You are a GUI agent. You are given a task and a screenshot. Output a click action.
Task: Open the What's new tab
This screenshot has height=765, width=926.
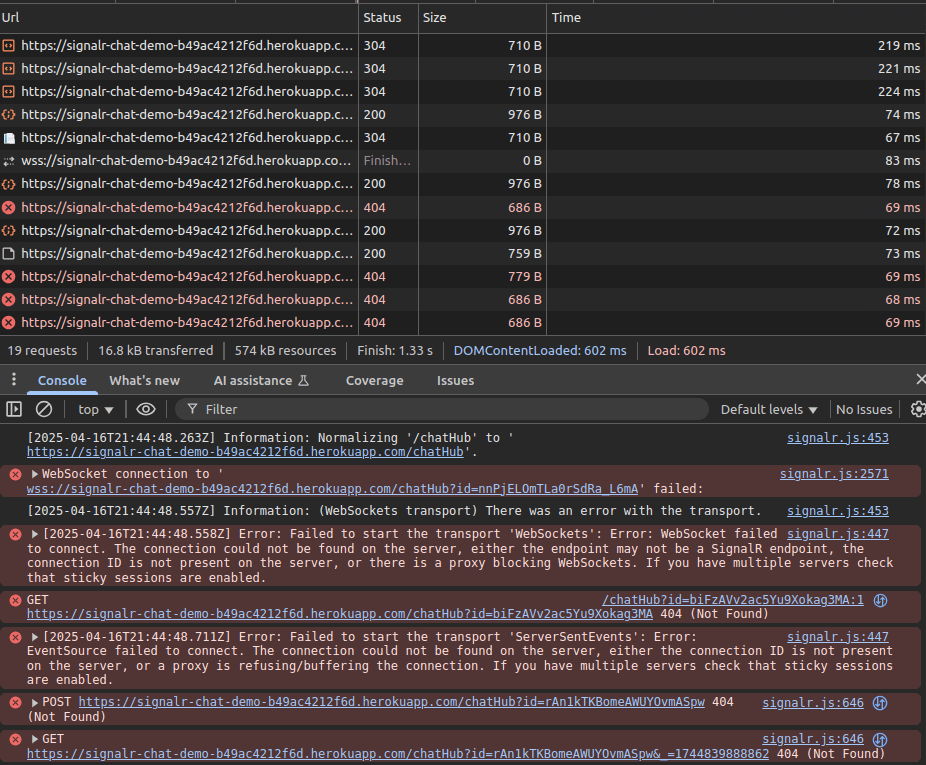tap(144, 380)
